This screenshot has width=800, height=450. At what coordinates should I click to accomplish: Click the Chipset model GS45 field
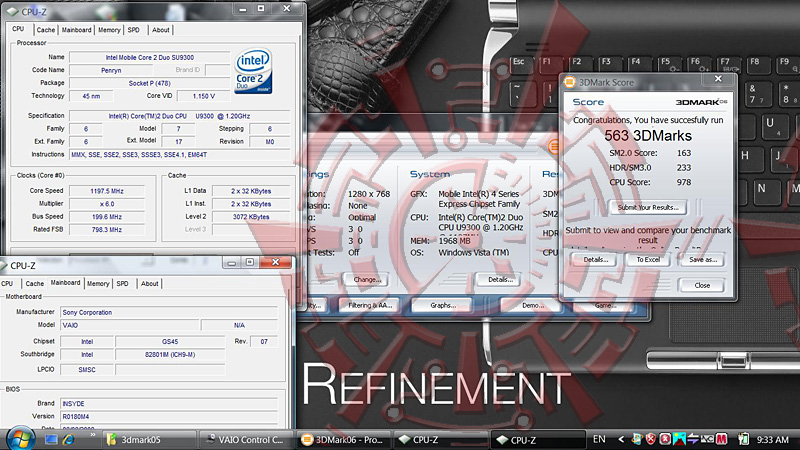click(170, 342)
